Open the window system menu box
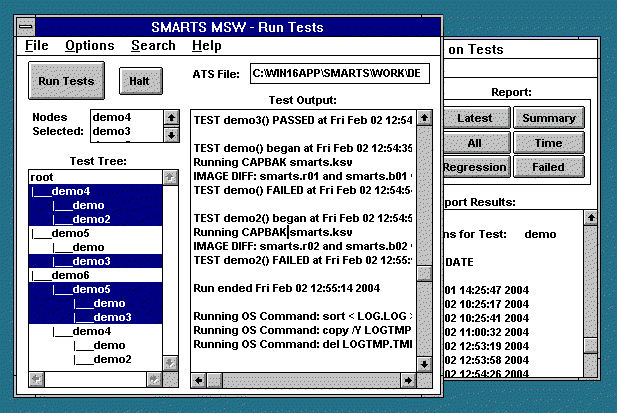Screen dimensions: 617x413 point(28,27)
